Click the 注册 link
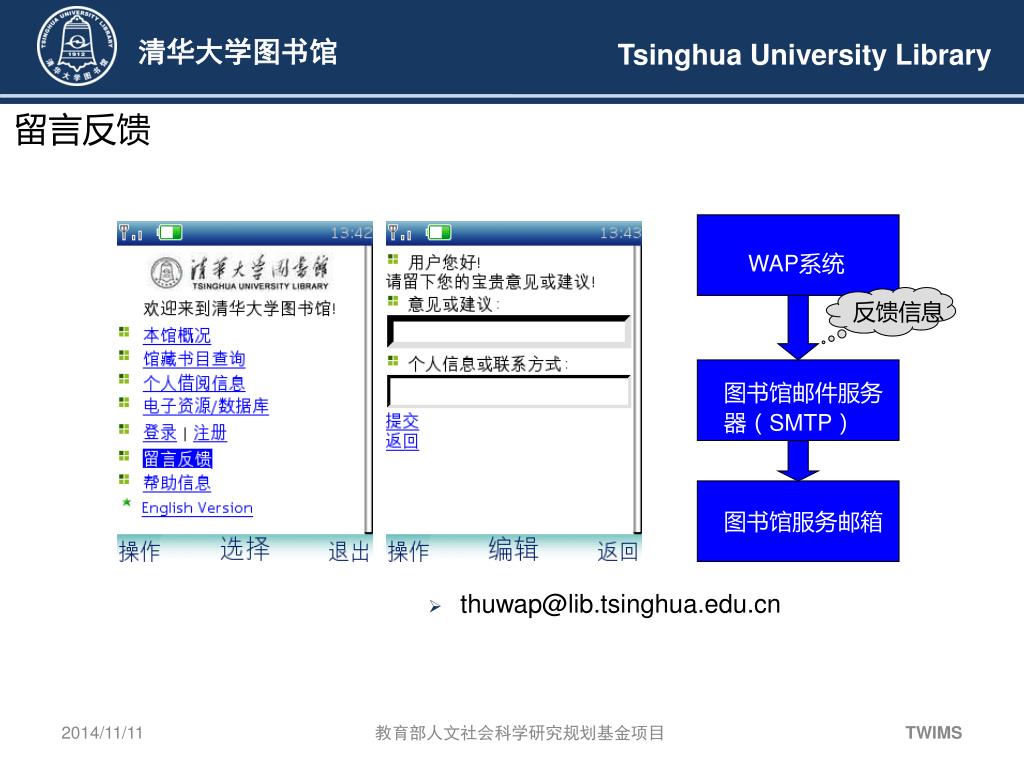This screenshot has height=768, width=1024. [x=210, y=432]
